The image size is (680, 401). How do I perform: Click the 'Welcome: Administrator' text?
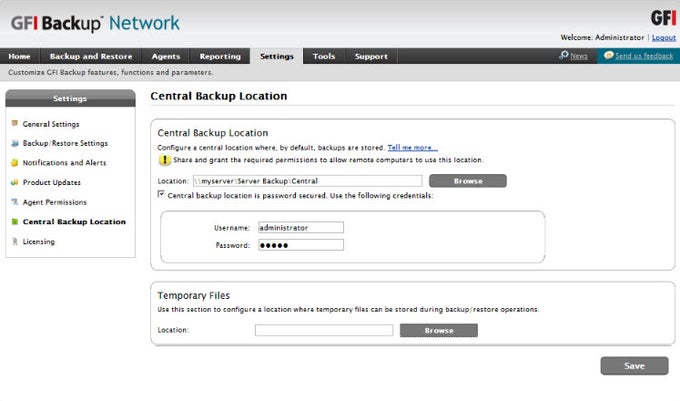coord(602,38)
